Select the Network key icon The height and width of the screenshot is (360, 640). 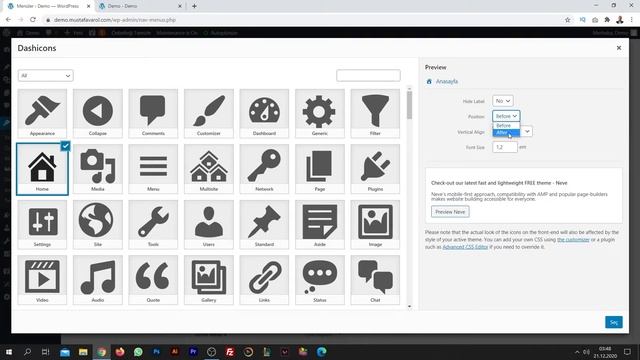point(264,169)
